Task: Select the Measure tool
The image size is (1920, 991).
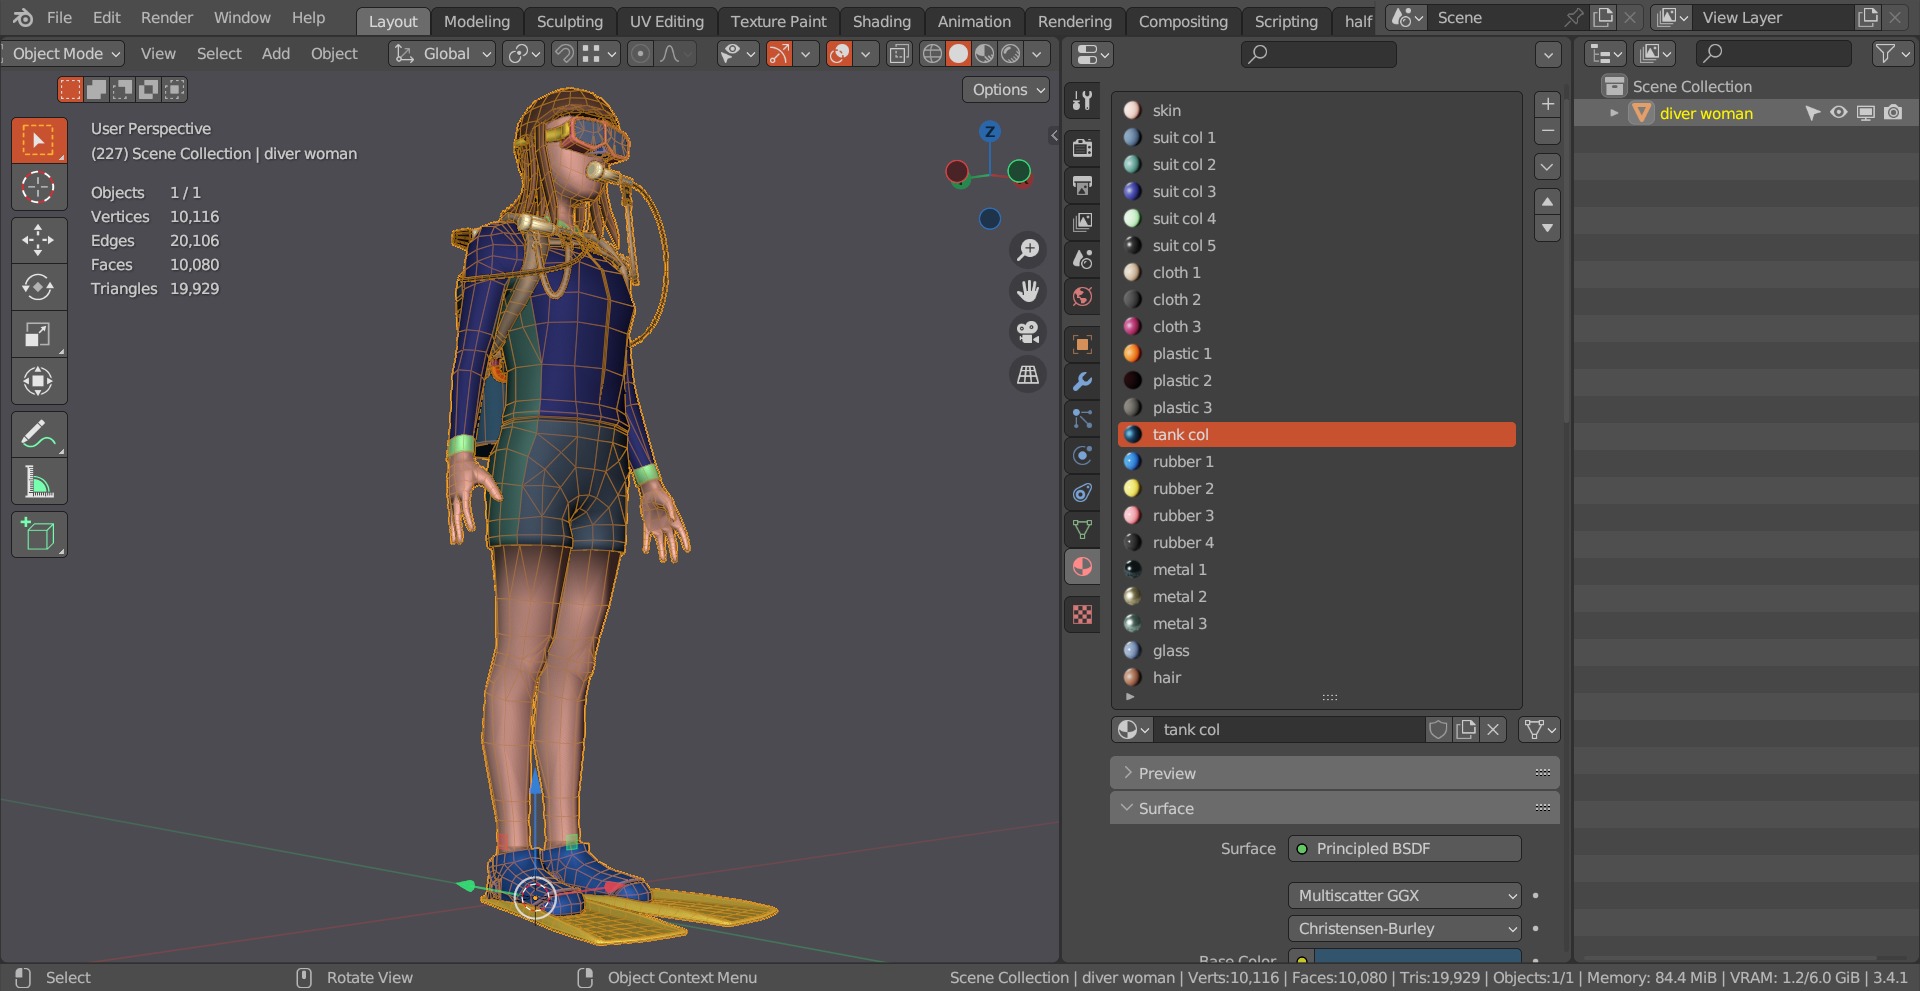Action: (39, 481)
